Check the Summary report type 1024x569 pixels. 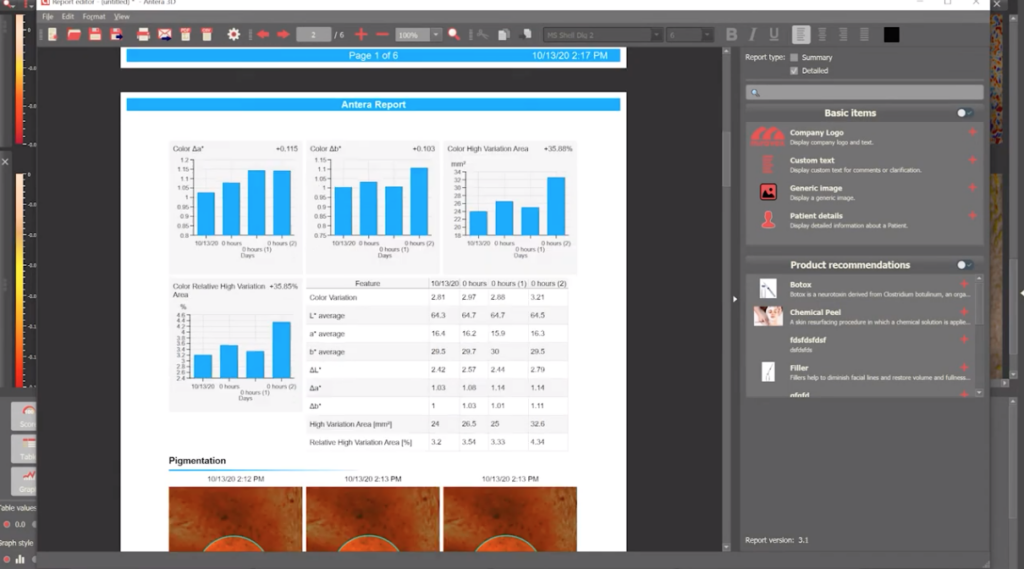(794, 57)
